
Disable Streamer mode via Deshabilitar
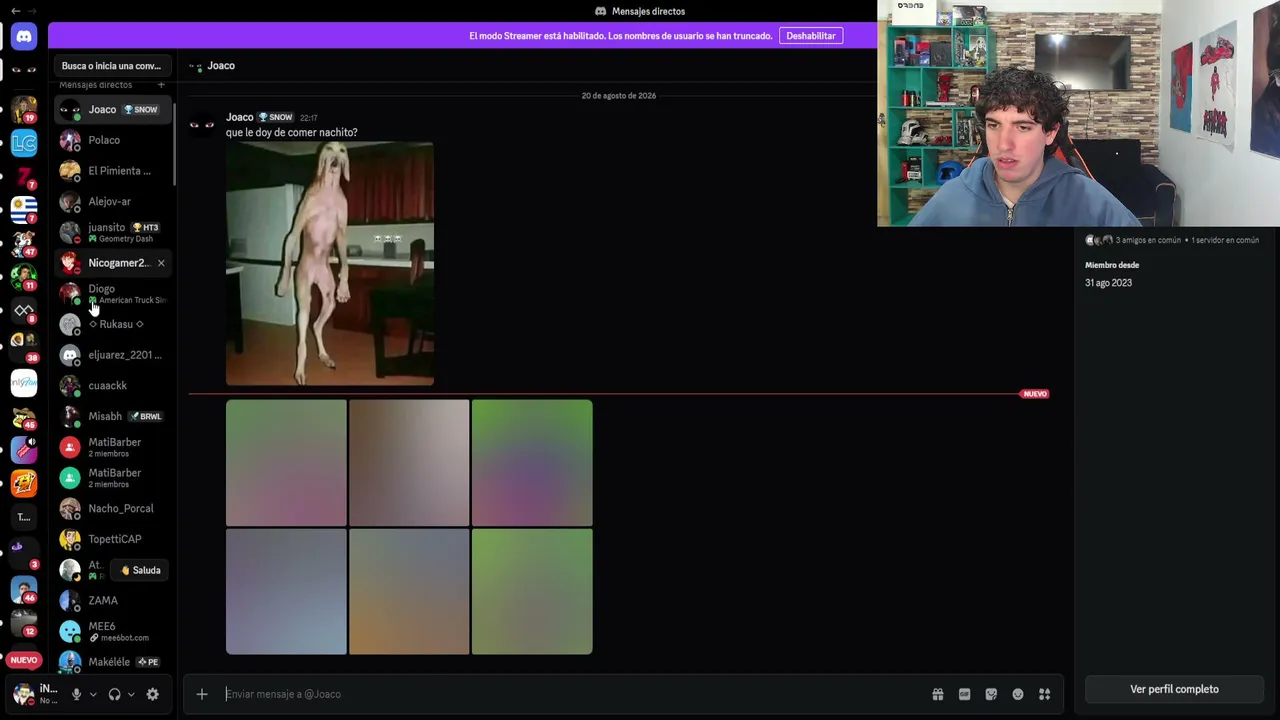click(811, 36)
